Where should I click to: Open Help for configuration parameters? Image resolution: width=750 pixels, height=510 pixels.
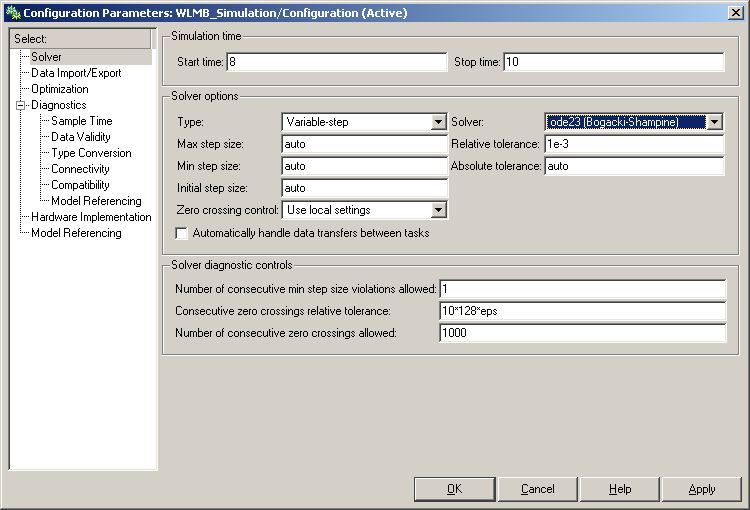pos(620,489)
